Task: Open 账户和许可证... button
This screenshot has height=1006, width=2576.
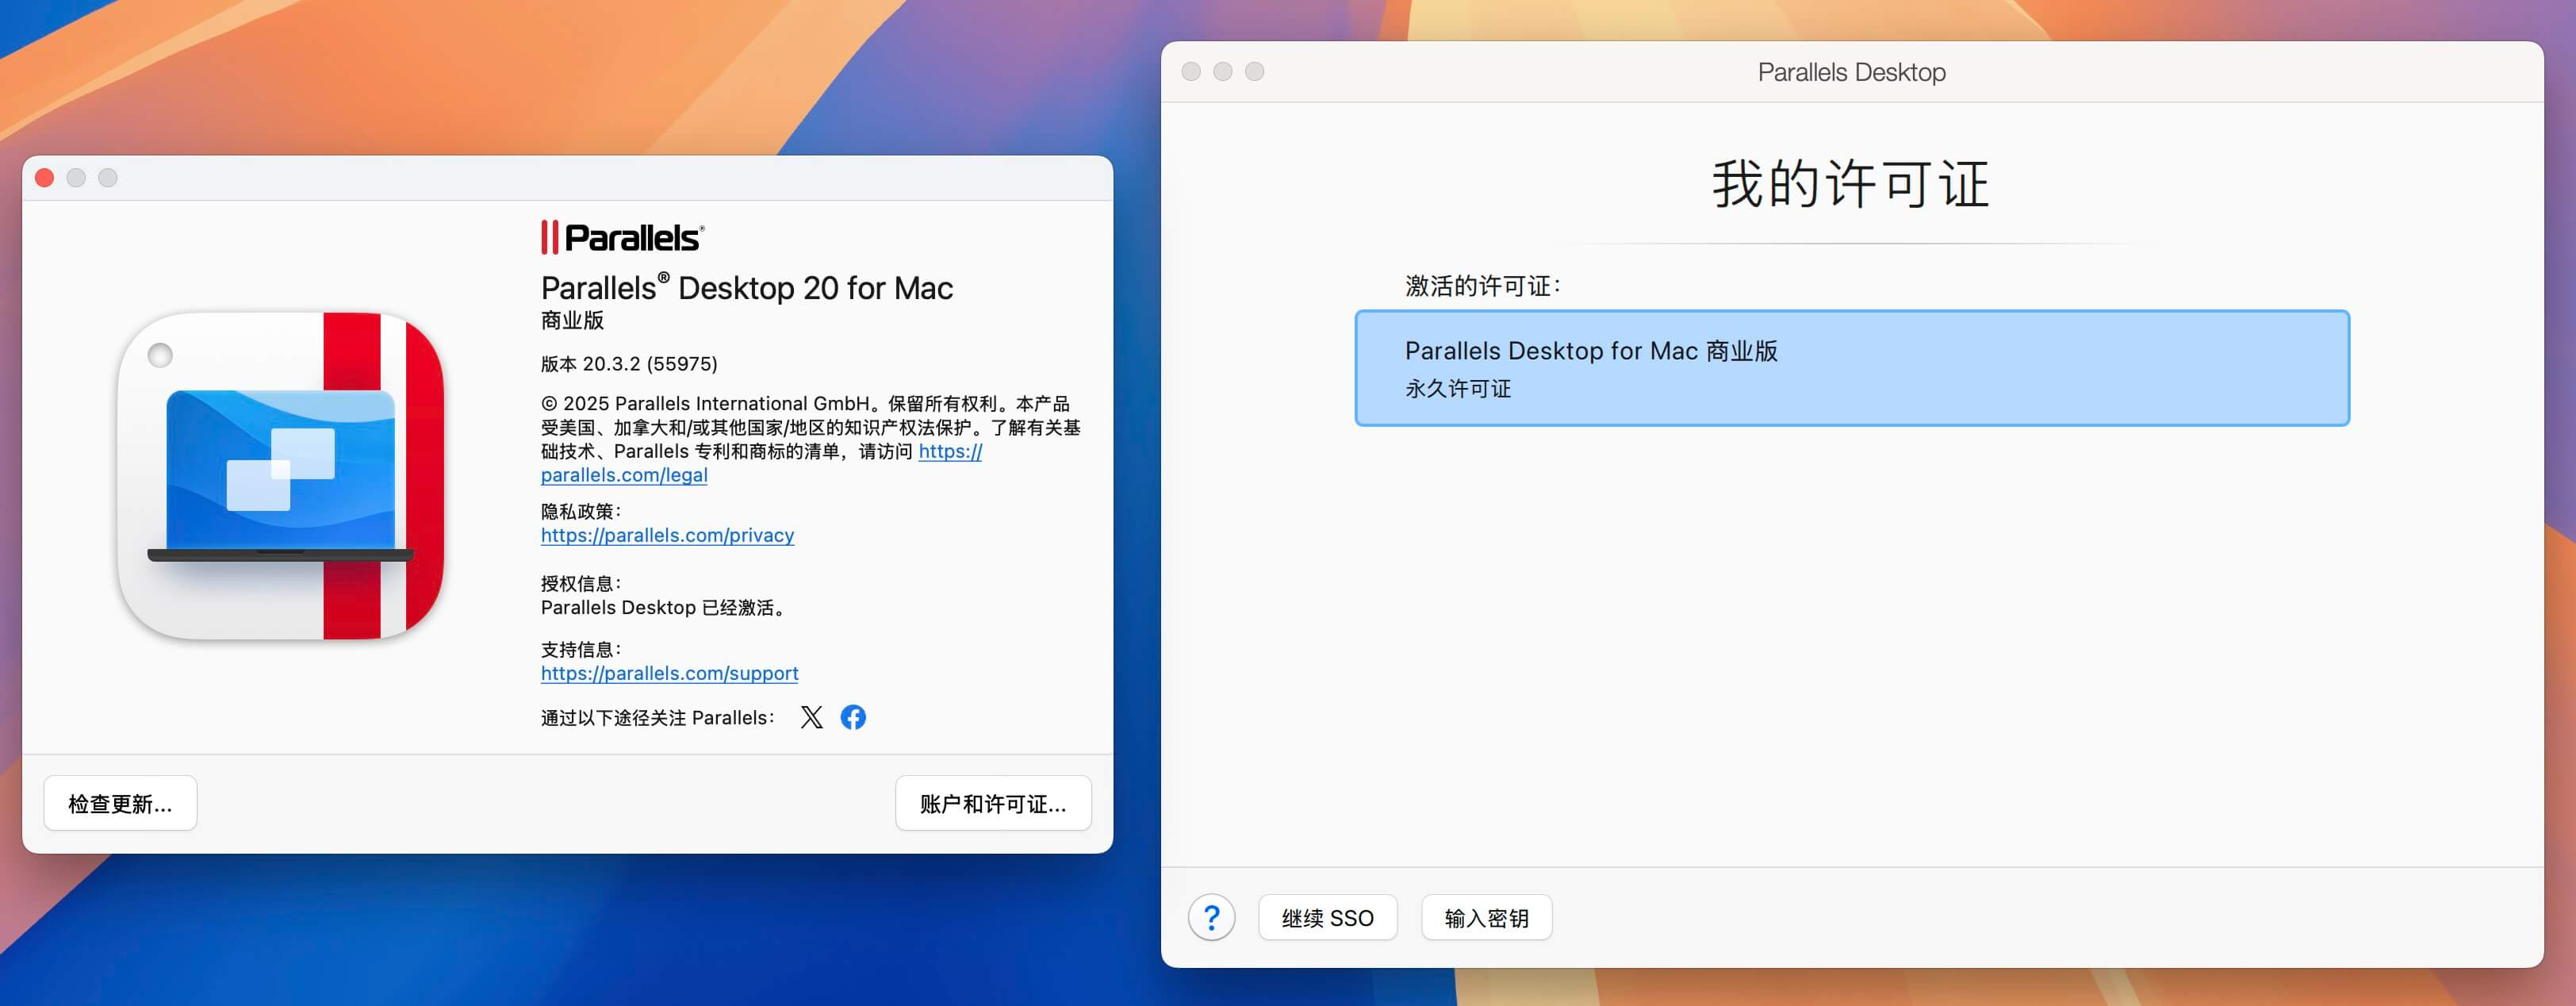Action: point(992,803)
